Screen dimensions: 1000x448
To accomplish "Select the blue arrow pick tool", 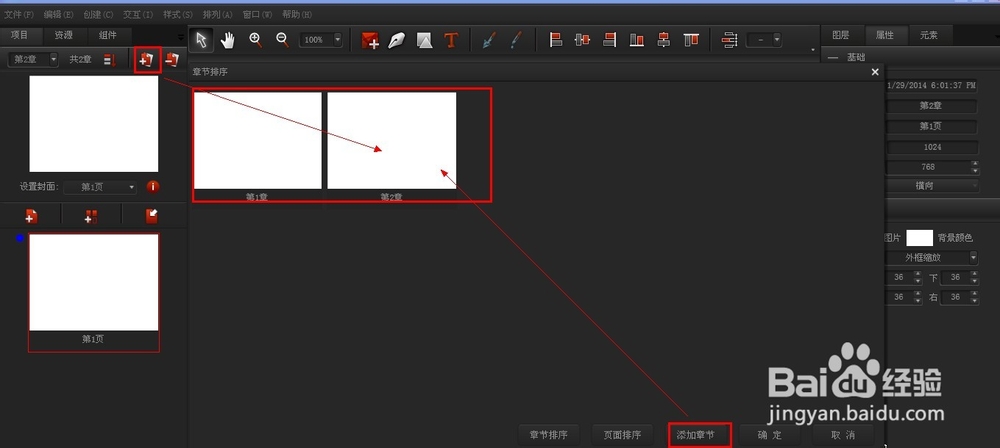I will [x=489, y=40].
